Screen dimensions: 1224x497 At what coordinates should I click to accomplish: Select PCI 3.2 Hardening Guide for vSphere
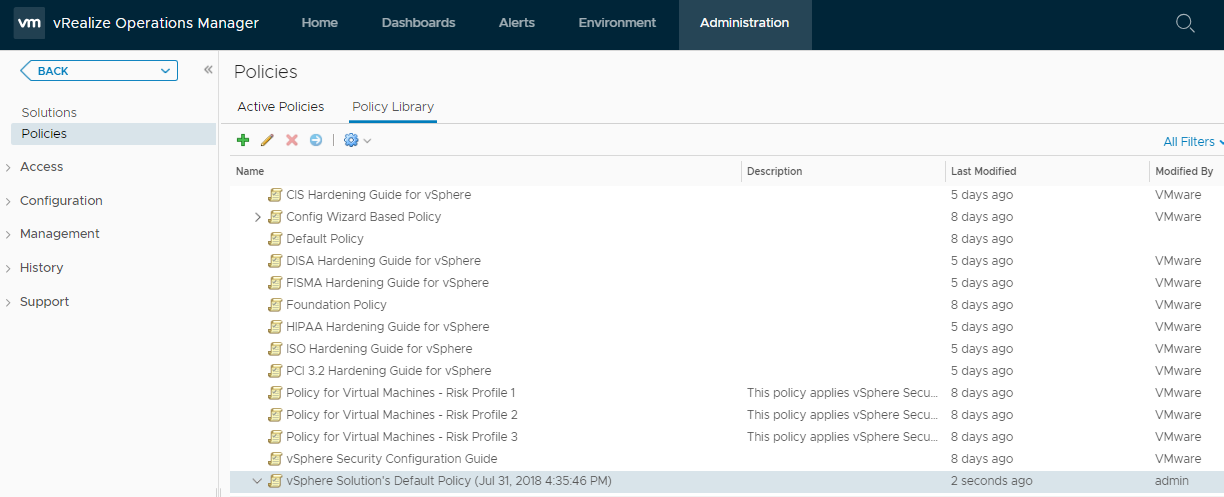tap(727, 371)
